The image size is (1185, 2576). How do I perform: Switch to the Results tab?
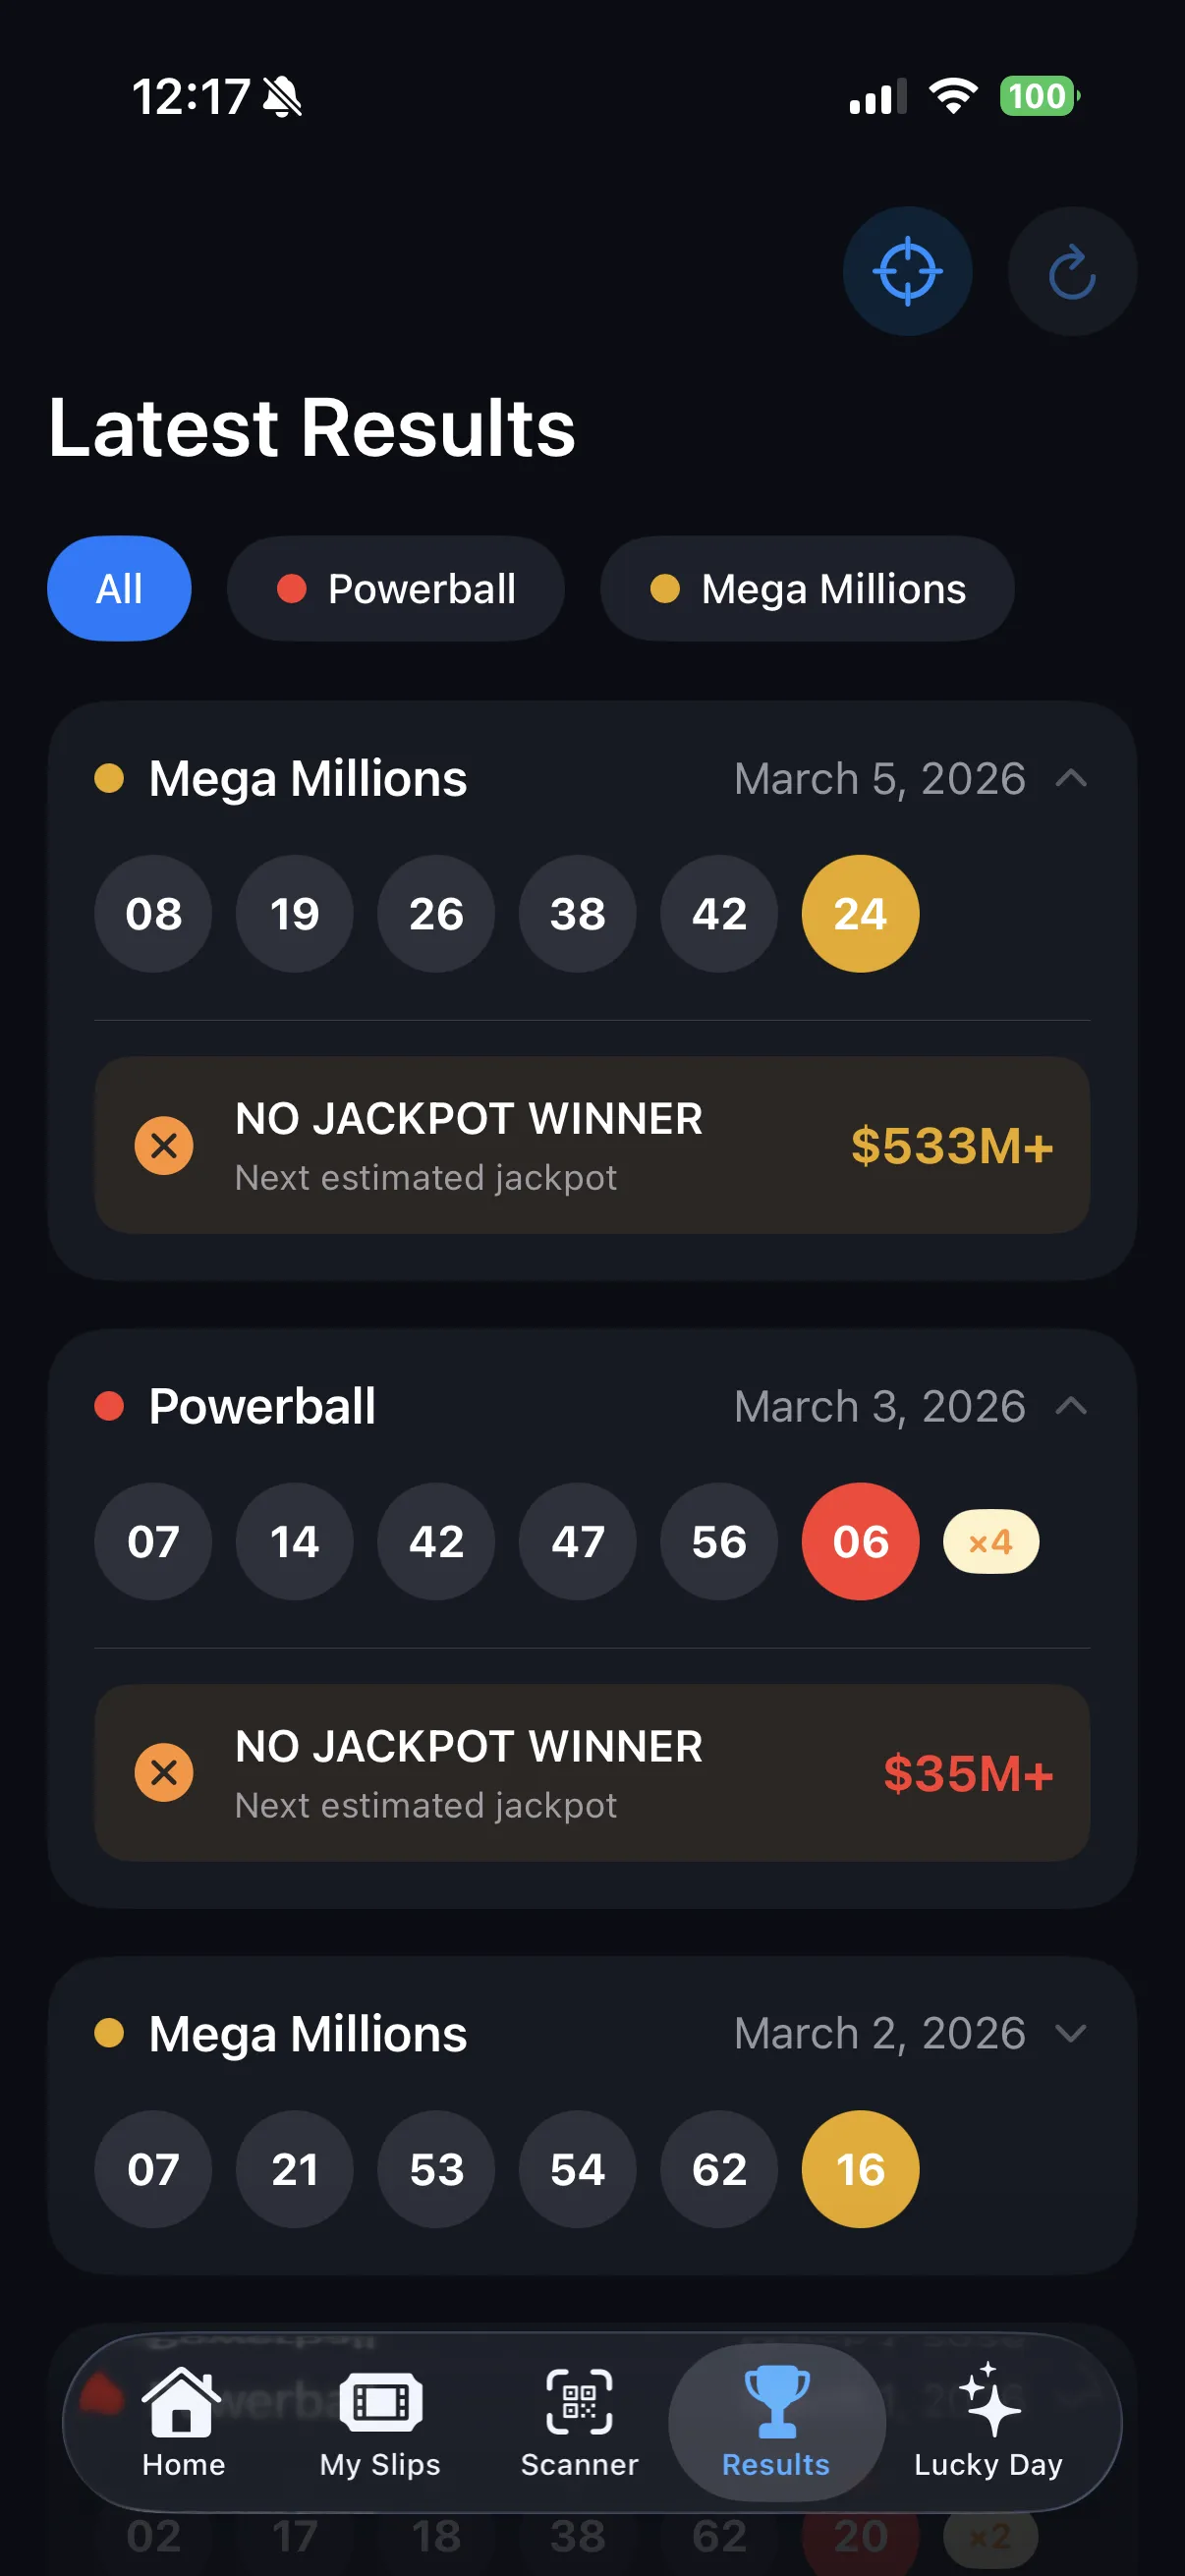point(775,2425)
